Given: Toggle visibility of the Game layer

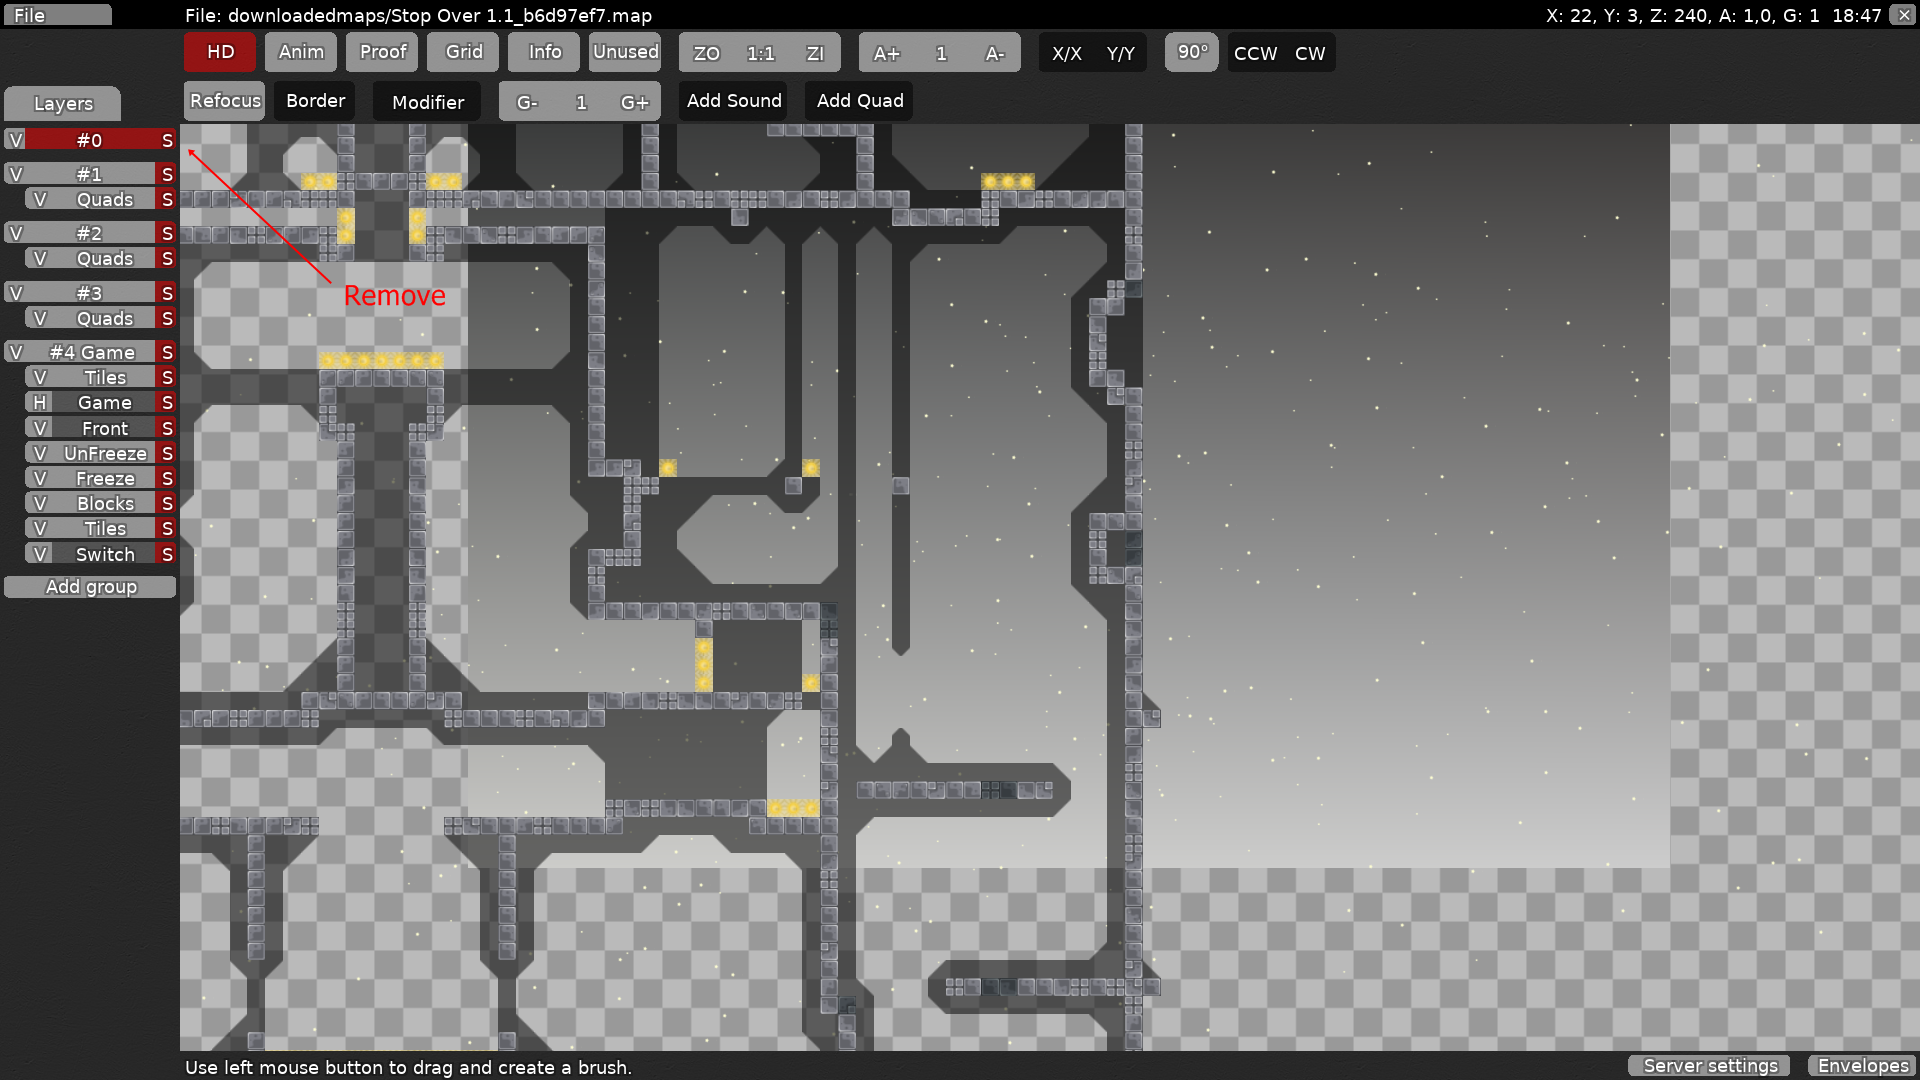Looking at the screenshot, I should click(40, 402).
